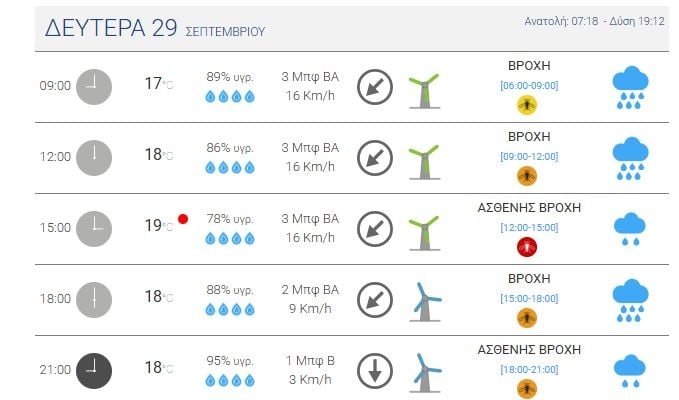Click the 21:00 dark clock icon
Image resolution: width=679 pixels, height=400 pixels.
94,368
